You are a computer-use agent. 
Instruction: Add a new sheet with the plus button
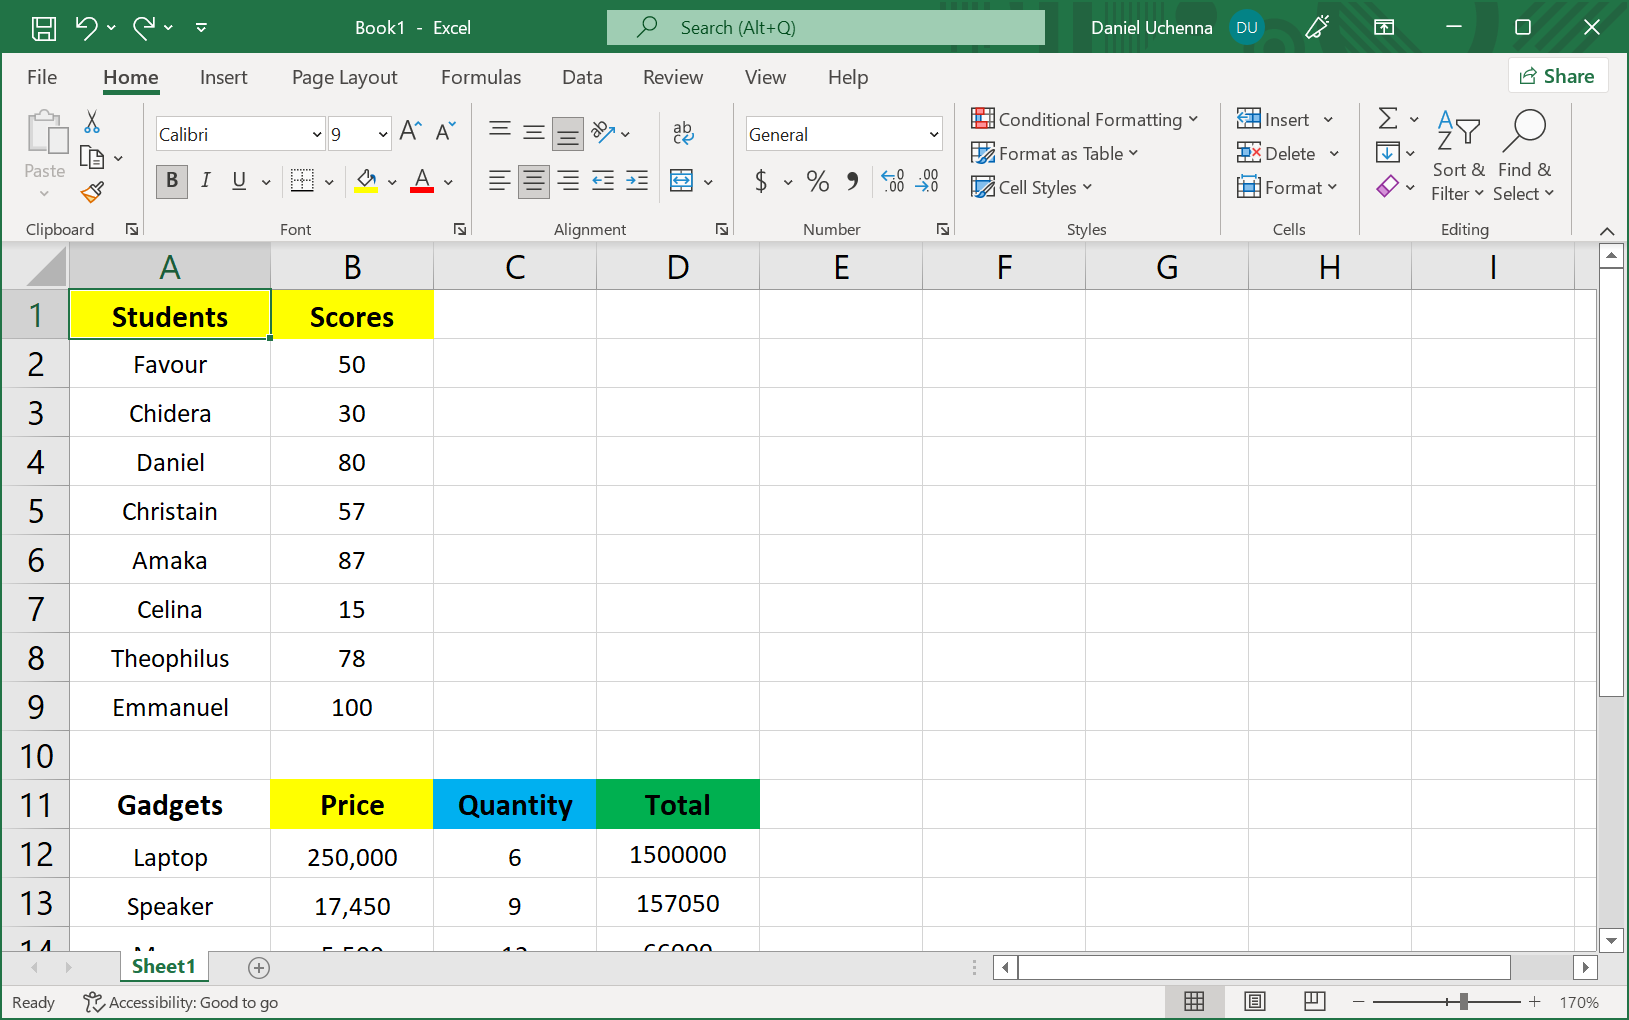259,967
